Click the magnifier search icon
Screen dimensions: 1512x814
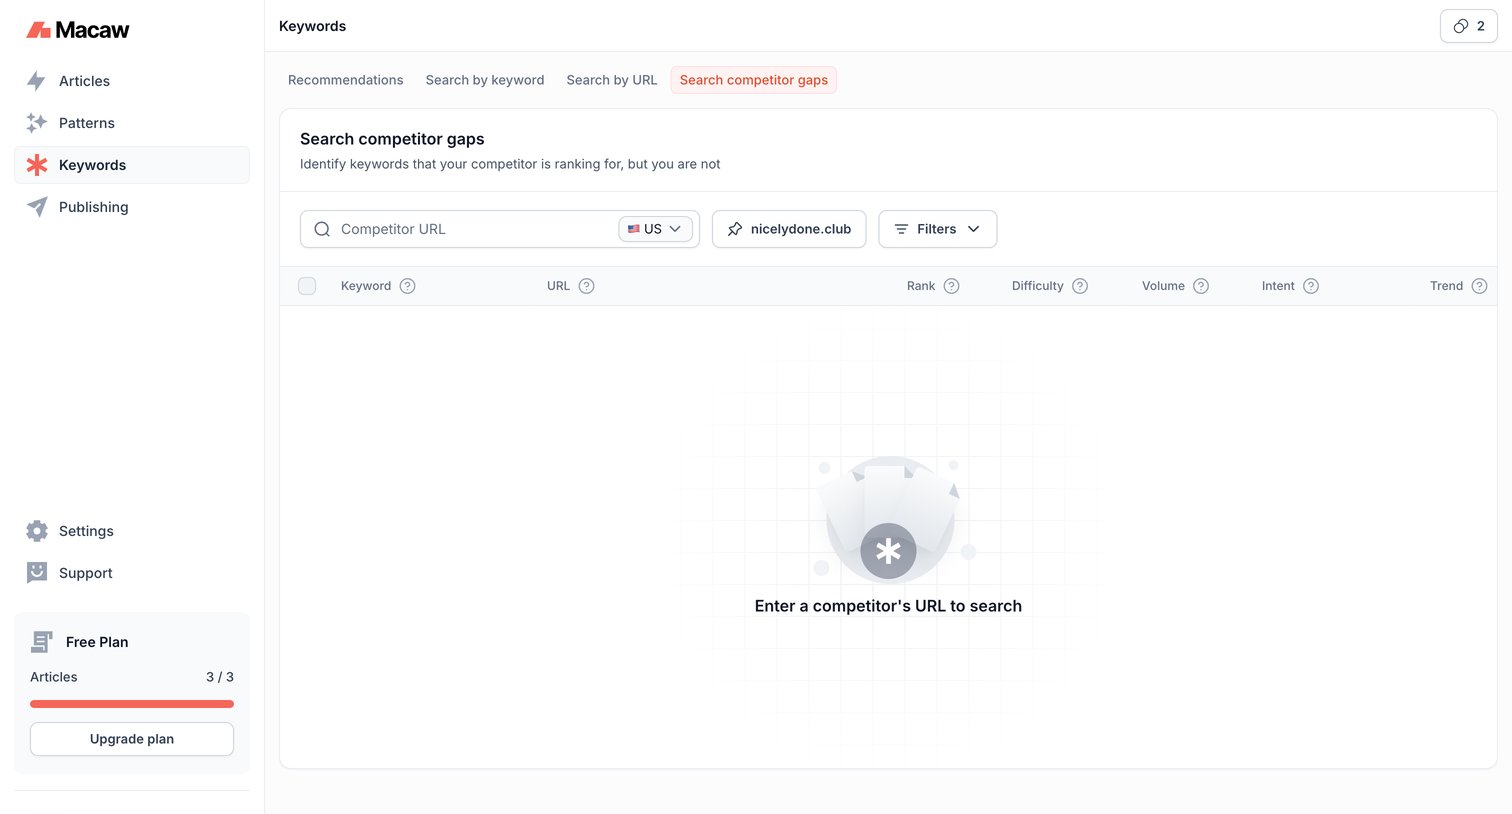coord(322,229)
